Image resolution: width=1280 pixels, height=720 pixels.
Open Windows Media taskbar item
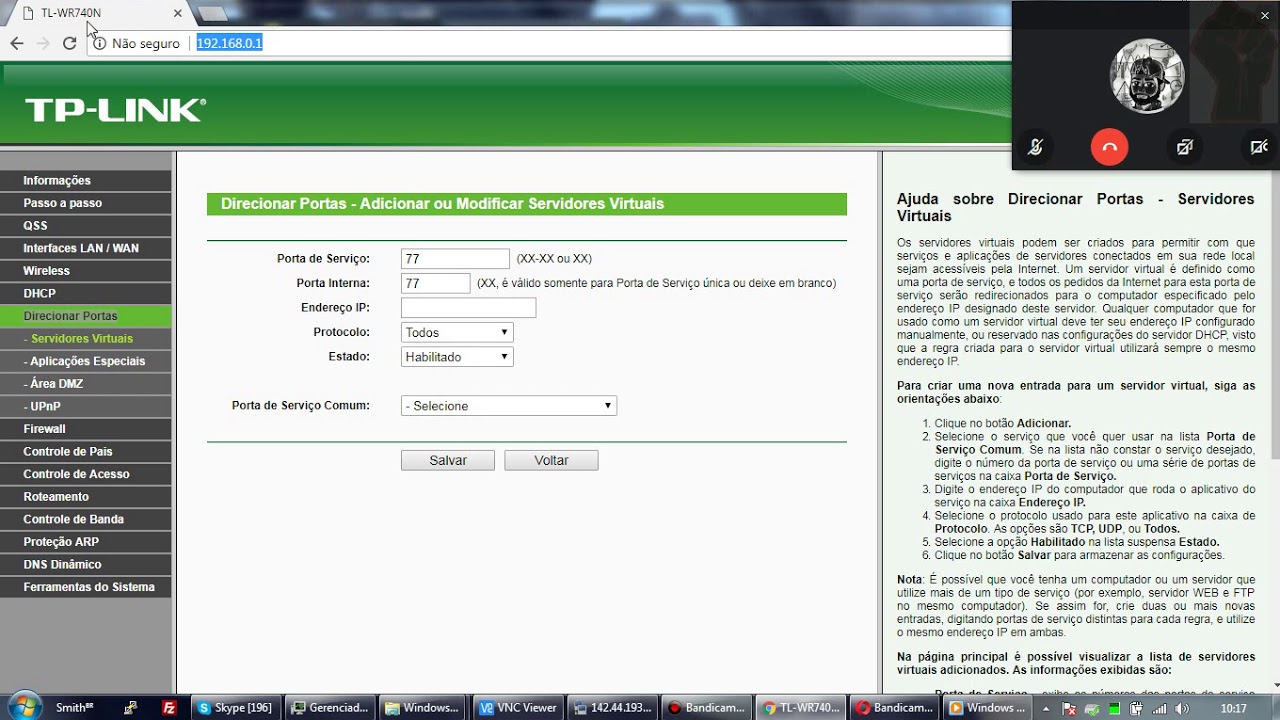click(x=988, y=707)
